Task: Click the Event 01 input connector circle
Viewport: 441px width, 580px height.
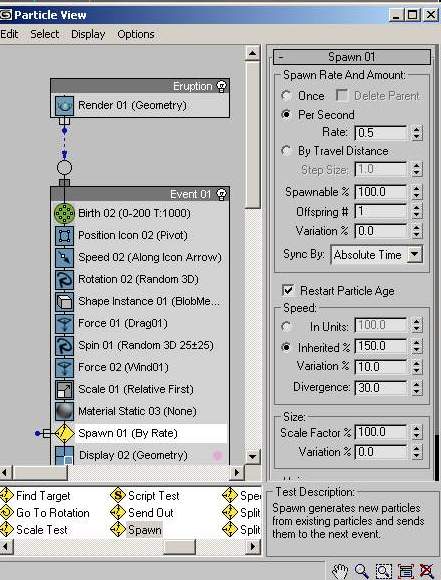Action: pos(64,168)
